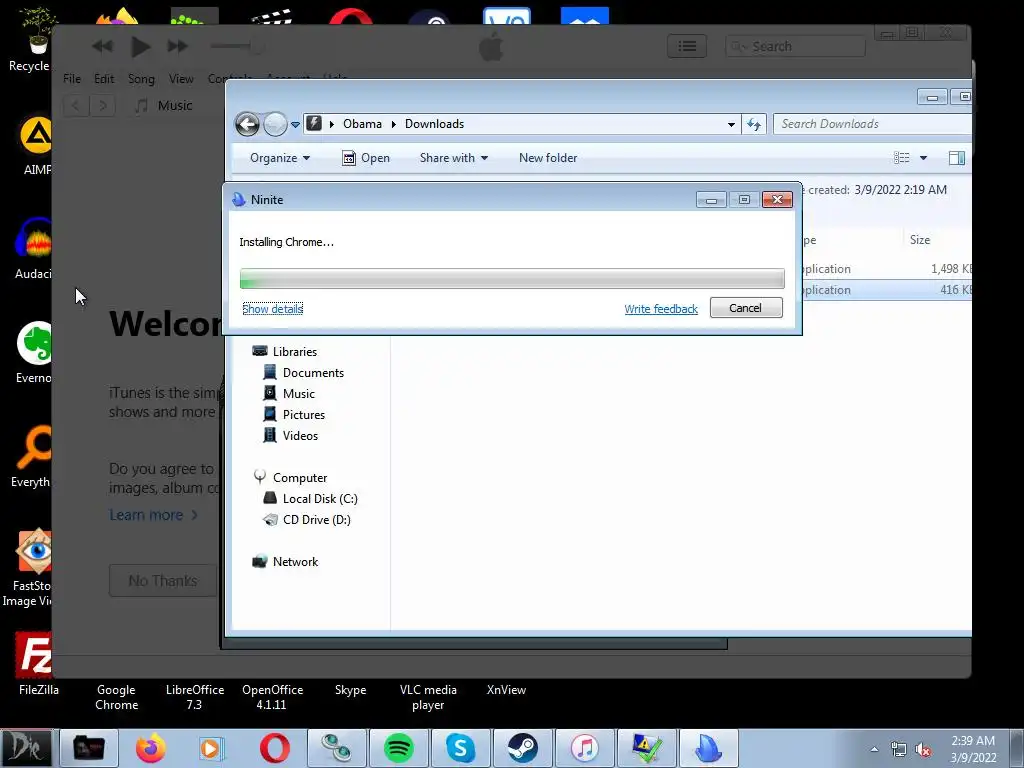Select Computer in the navigation tree

290,477
